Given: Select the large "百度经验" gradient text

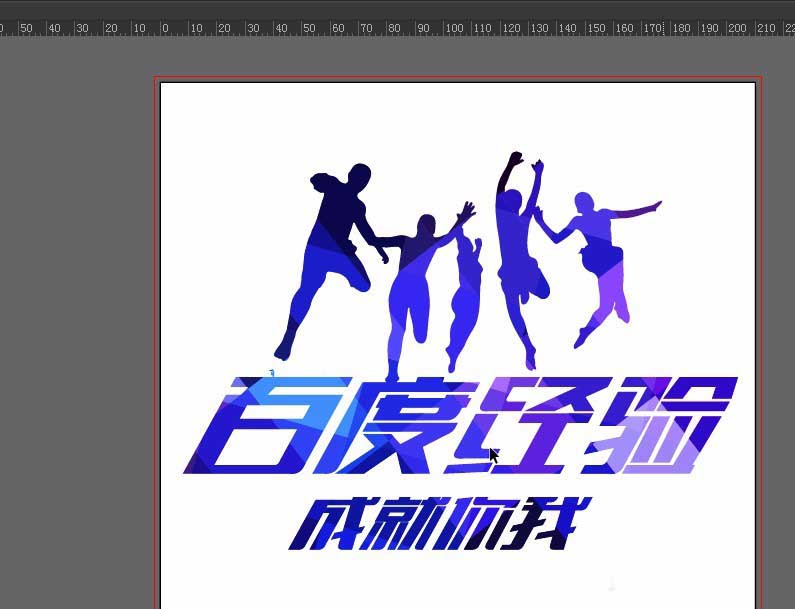Looking at the screenshot, I should click(460, 425).
